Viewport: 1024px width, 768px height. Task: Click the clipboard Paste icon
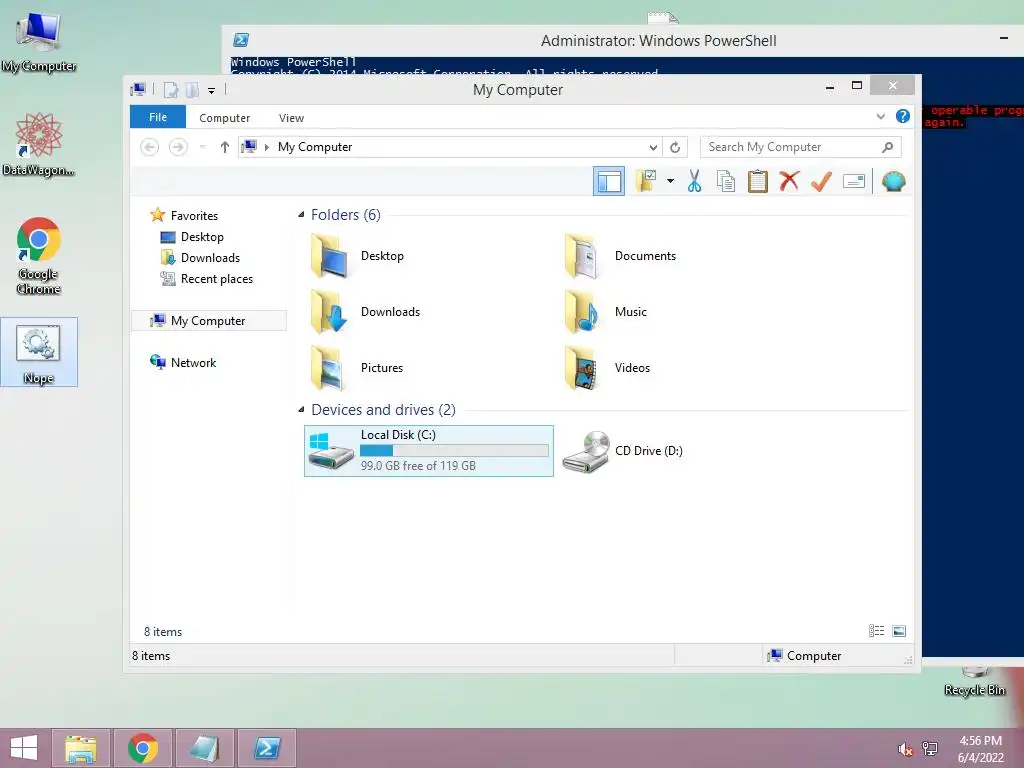click(758, 181)
